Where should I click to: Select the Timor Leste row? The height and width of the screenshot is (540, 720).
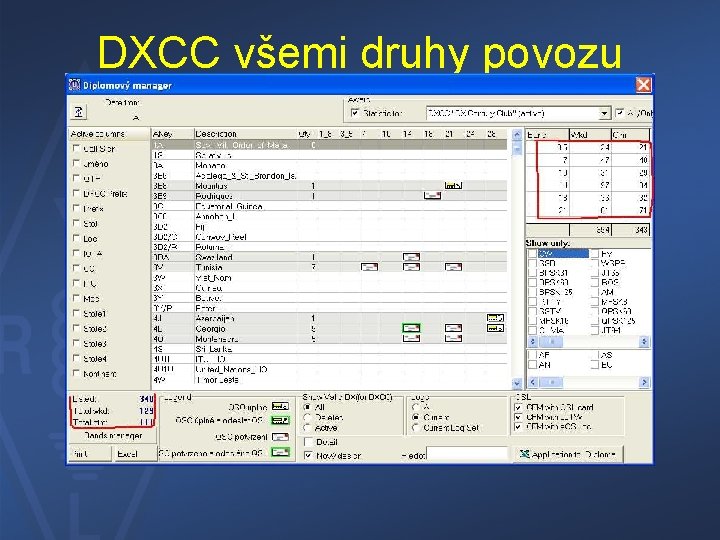click(330, 380)
